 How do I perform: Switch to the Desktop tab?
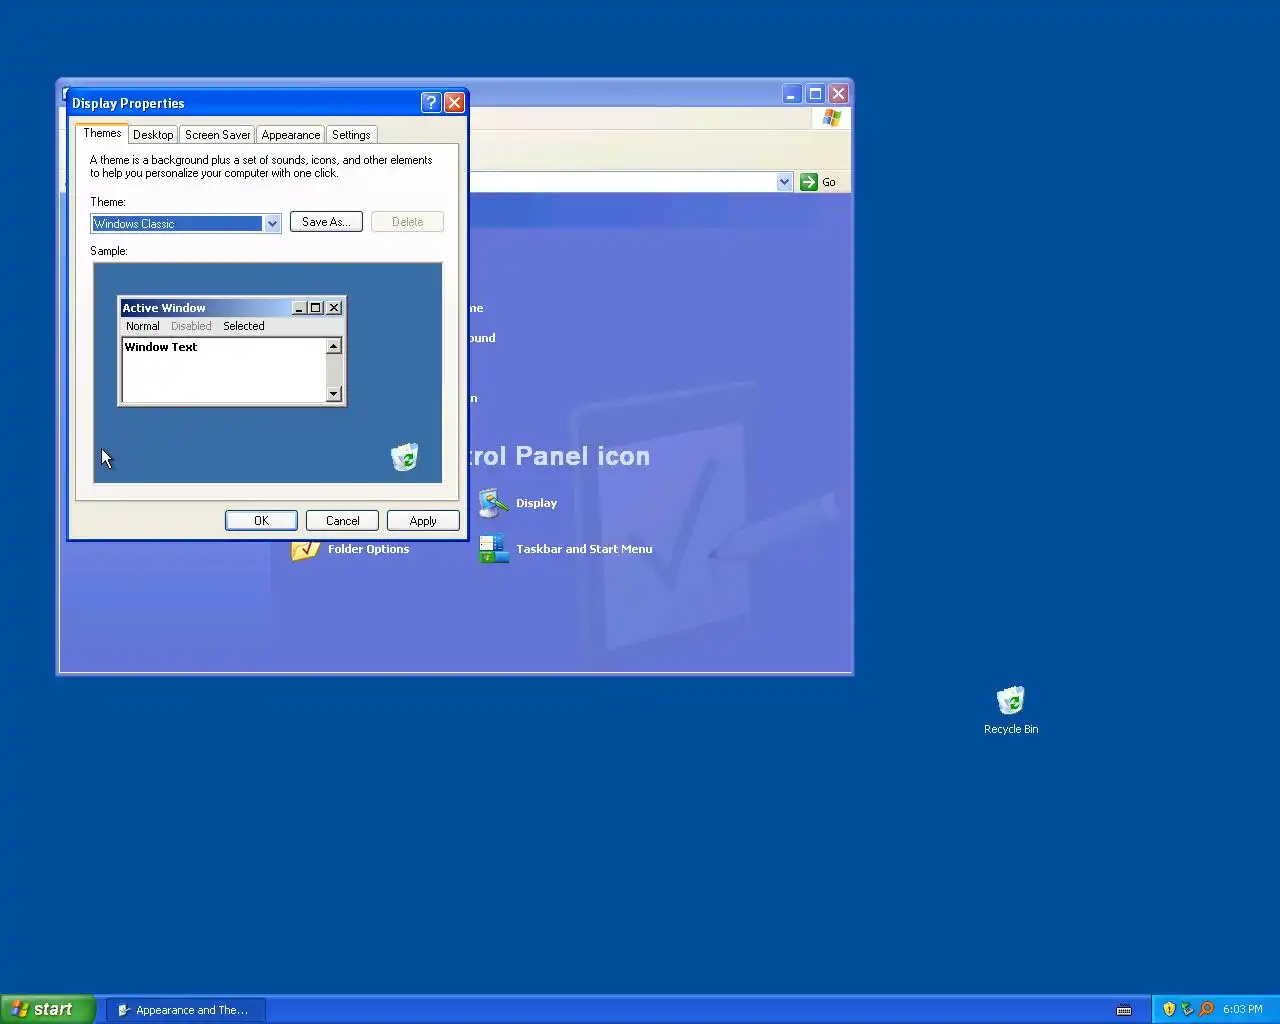click(x=153, y=135)
